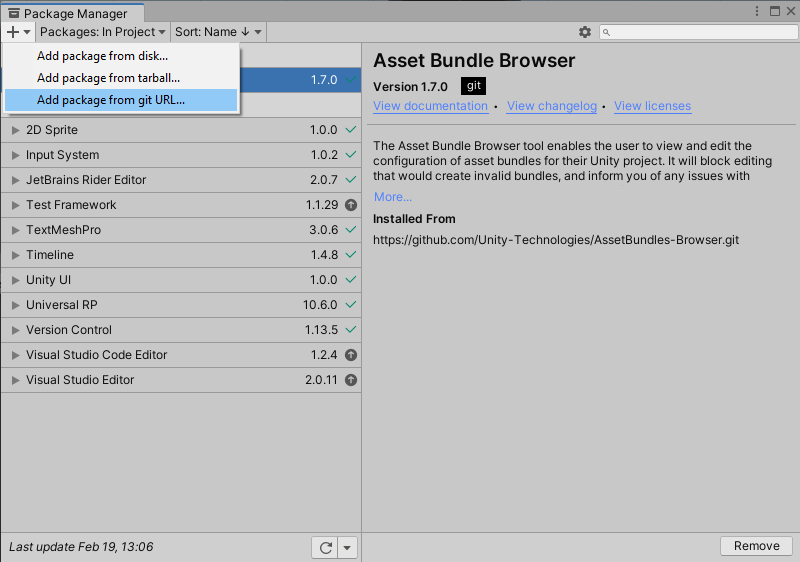Image resolution: width=800 pixels, height=562 pixels.
Task: Open the View changelog link
Action: (x=552, y=106)
